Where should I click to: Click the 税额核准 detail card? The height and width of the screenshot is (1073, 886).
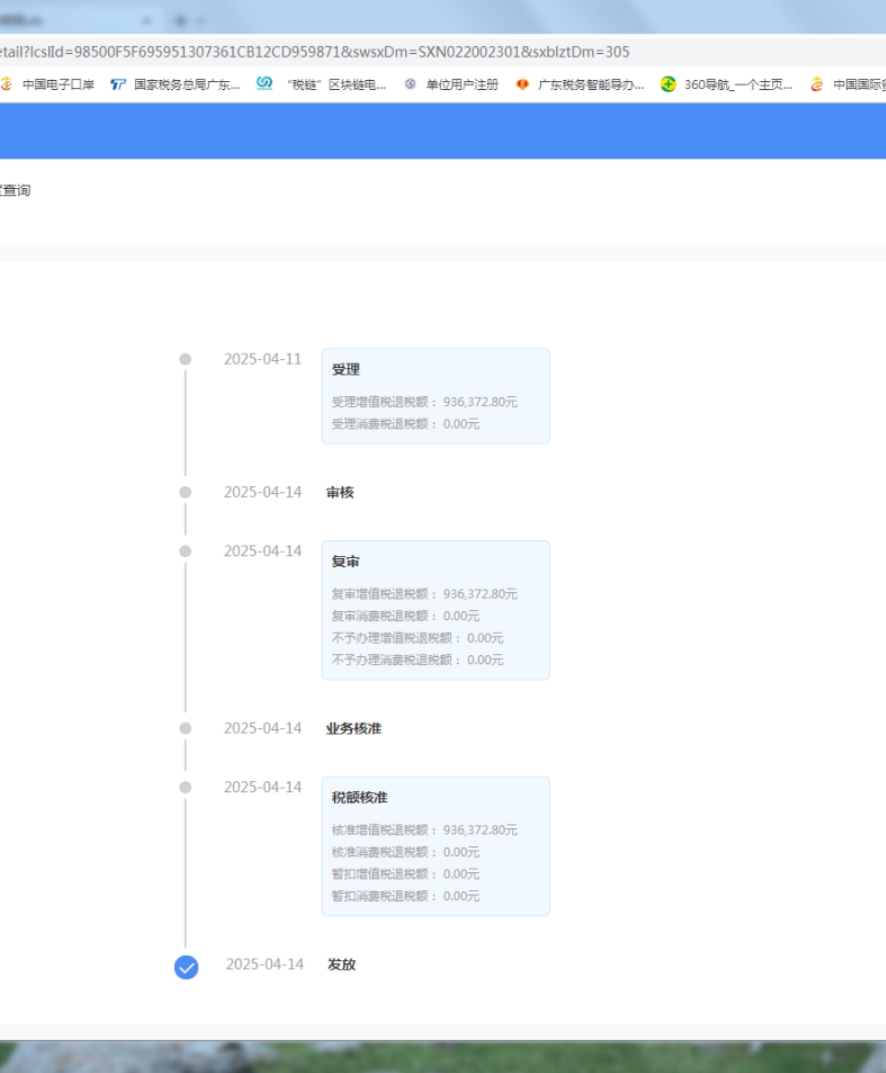[434, 845]
